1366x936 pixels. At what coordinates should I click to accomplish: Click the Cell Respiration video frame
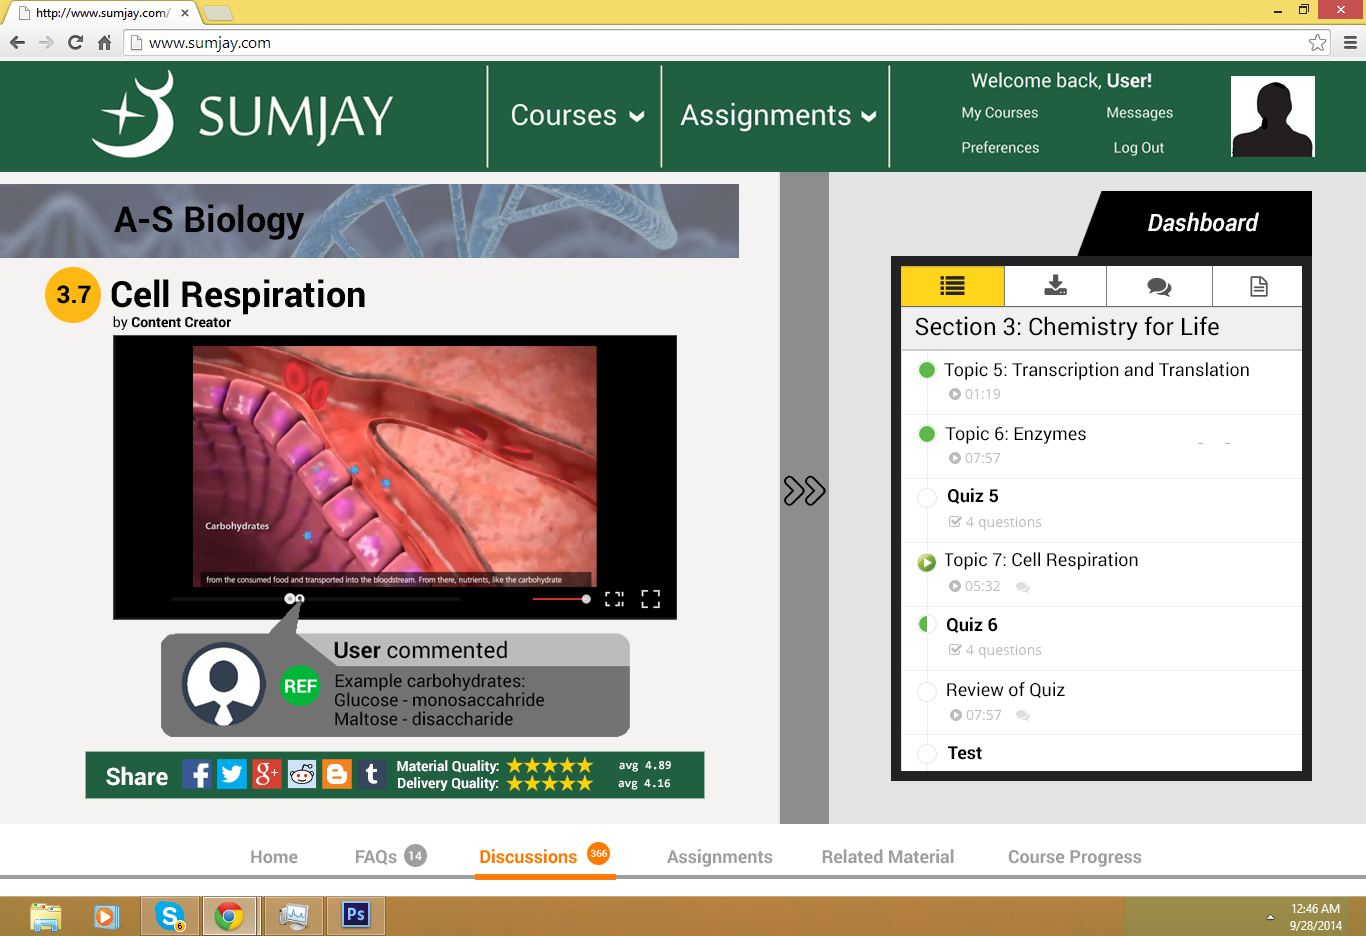(395, 466)
